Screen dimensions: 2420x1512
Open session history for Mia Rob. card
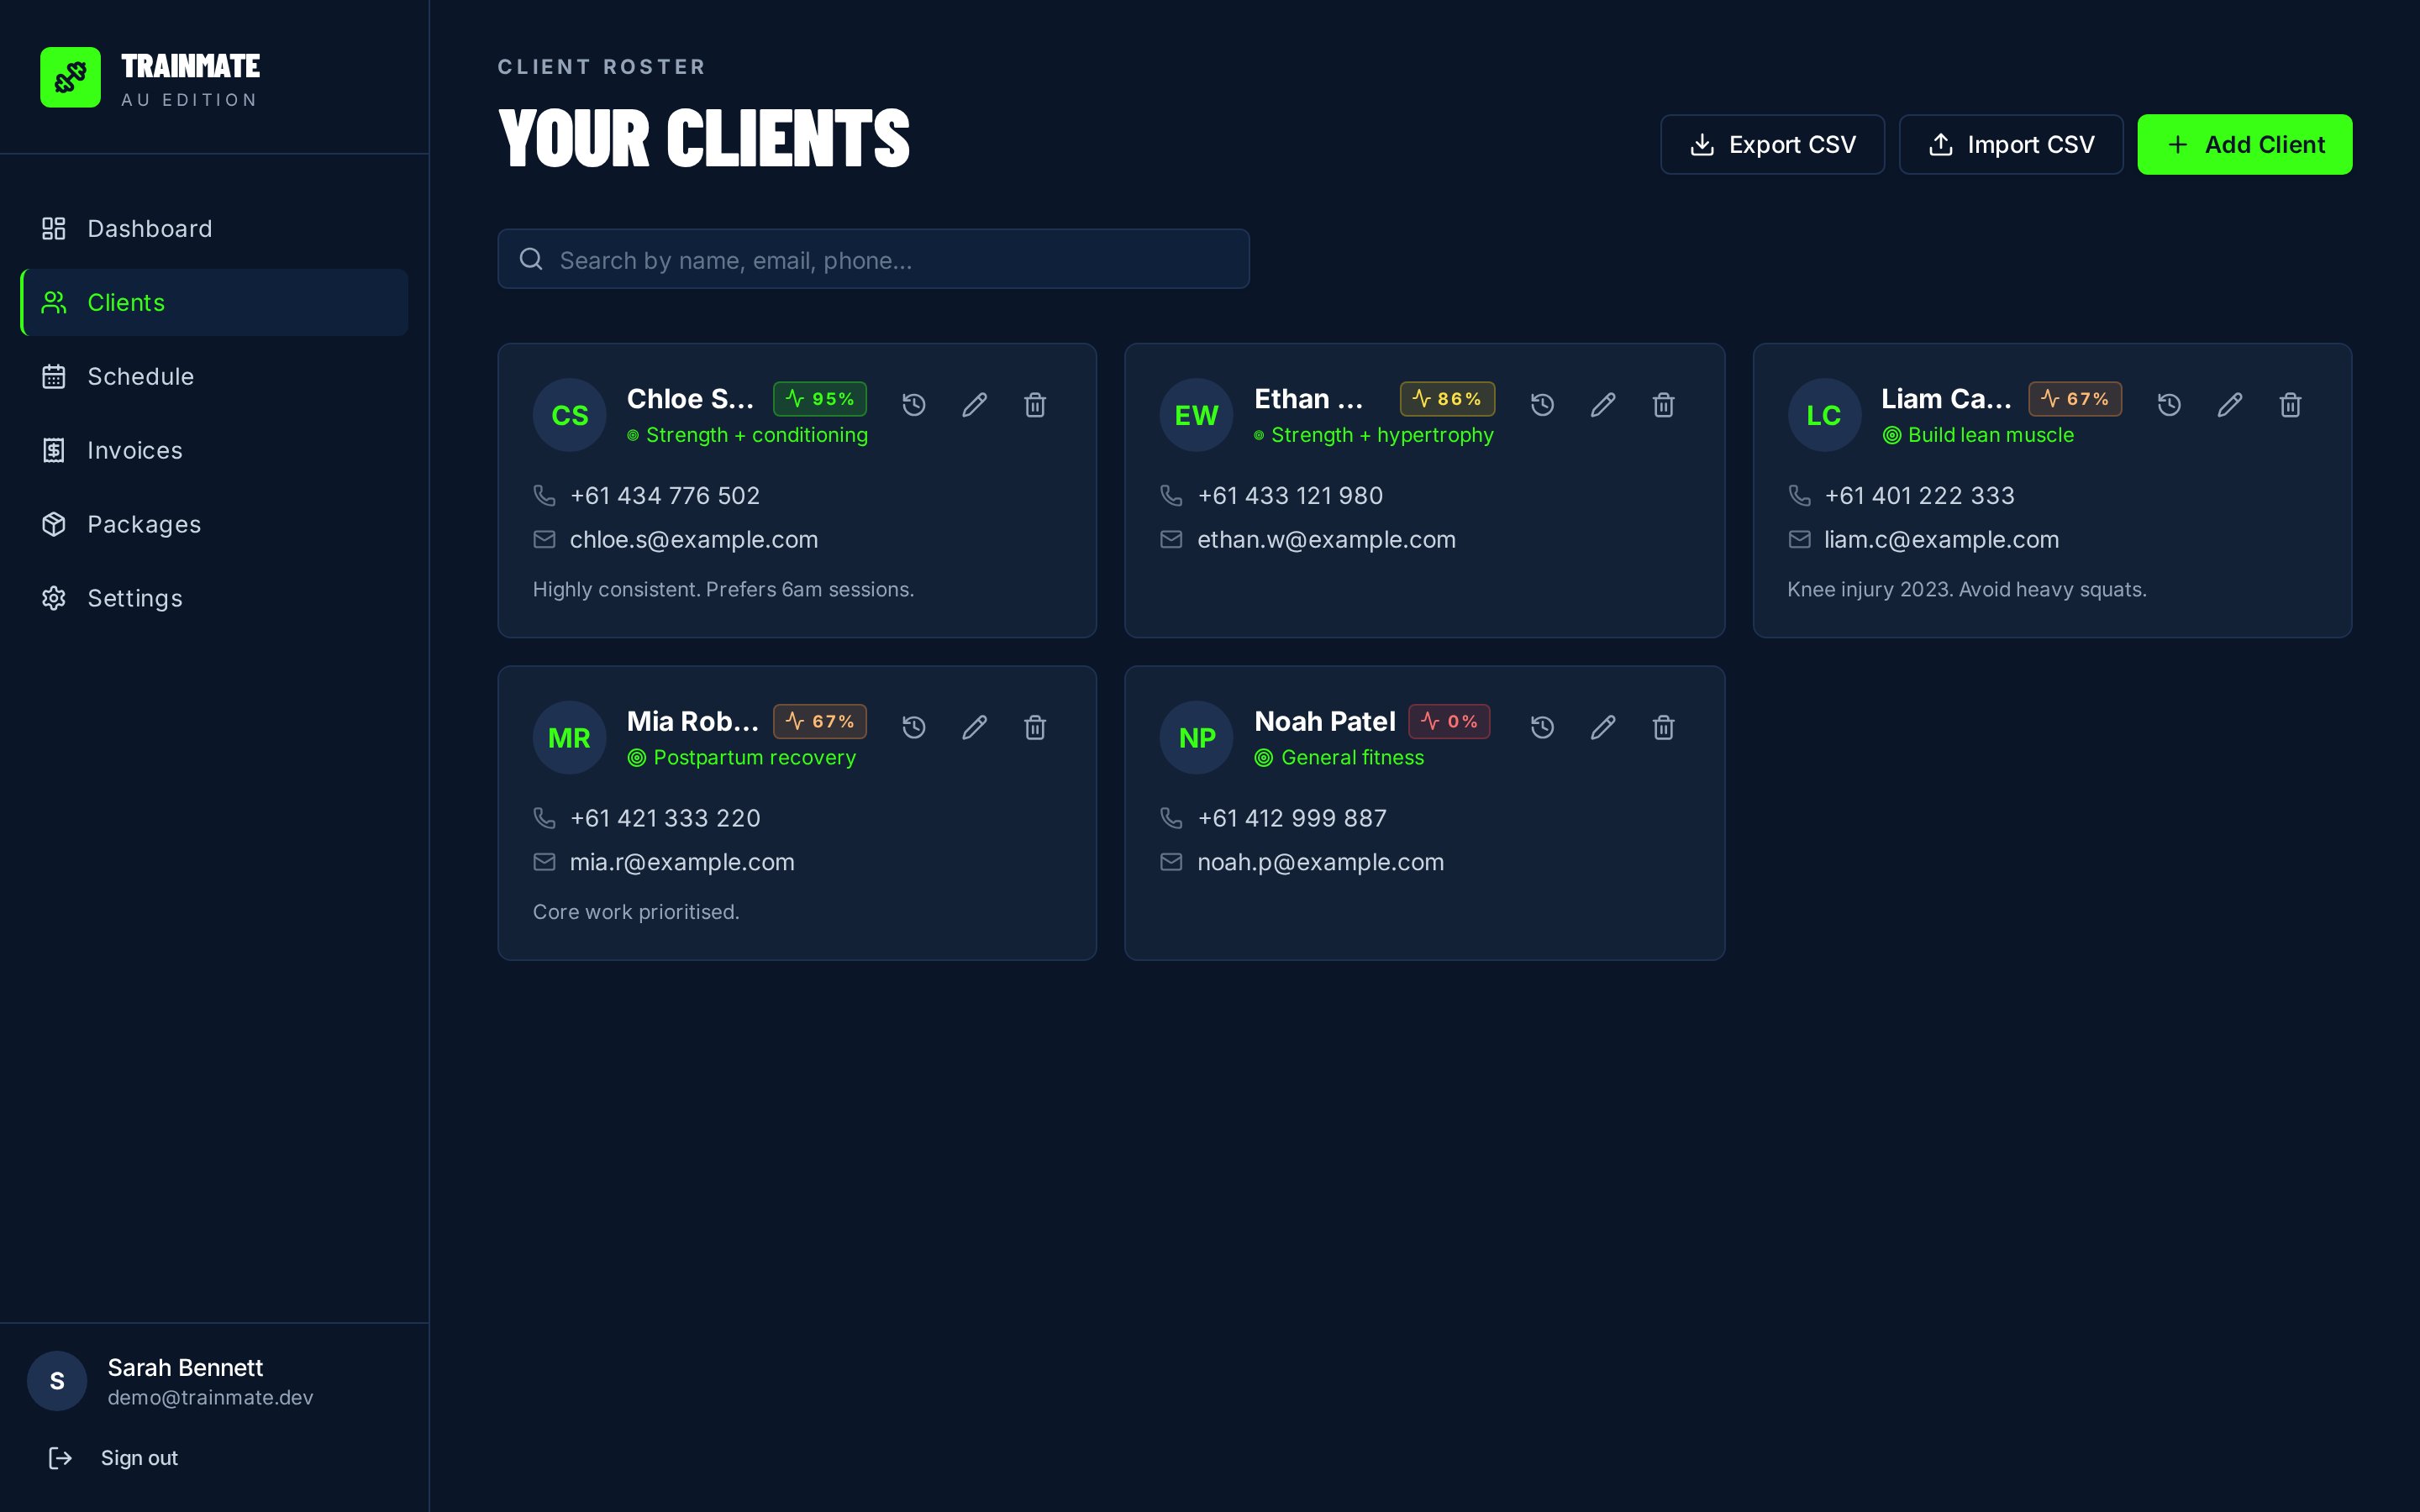coord(914,727)
